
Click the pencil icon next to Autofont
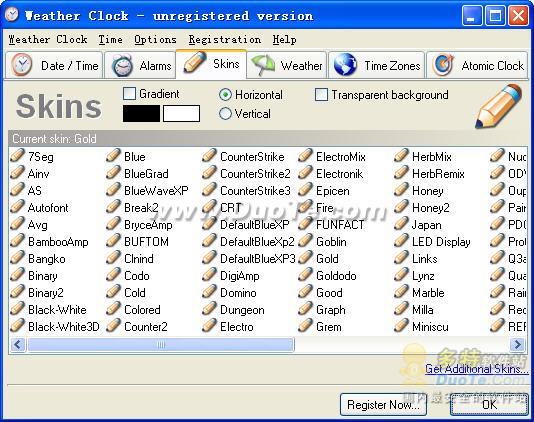pos(17,207)
